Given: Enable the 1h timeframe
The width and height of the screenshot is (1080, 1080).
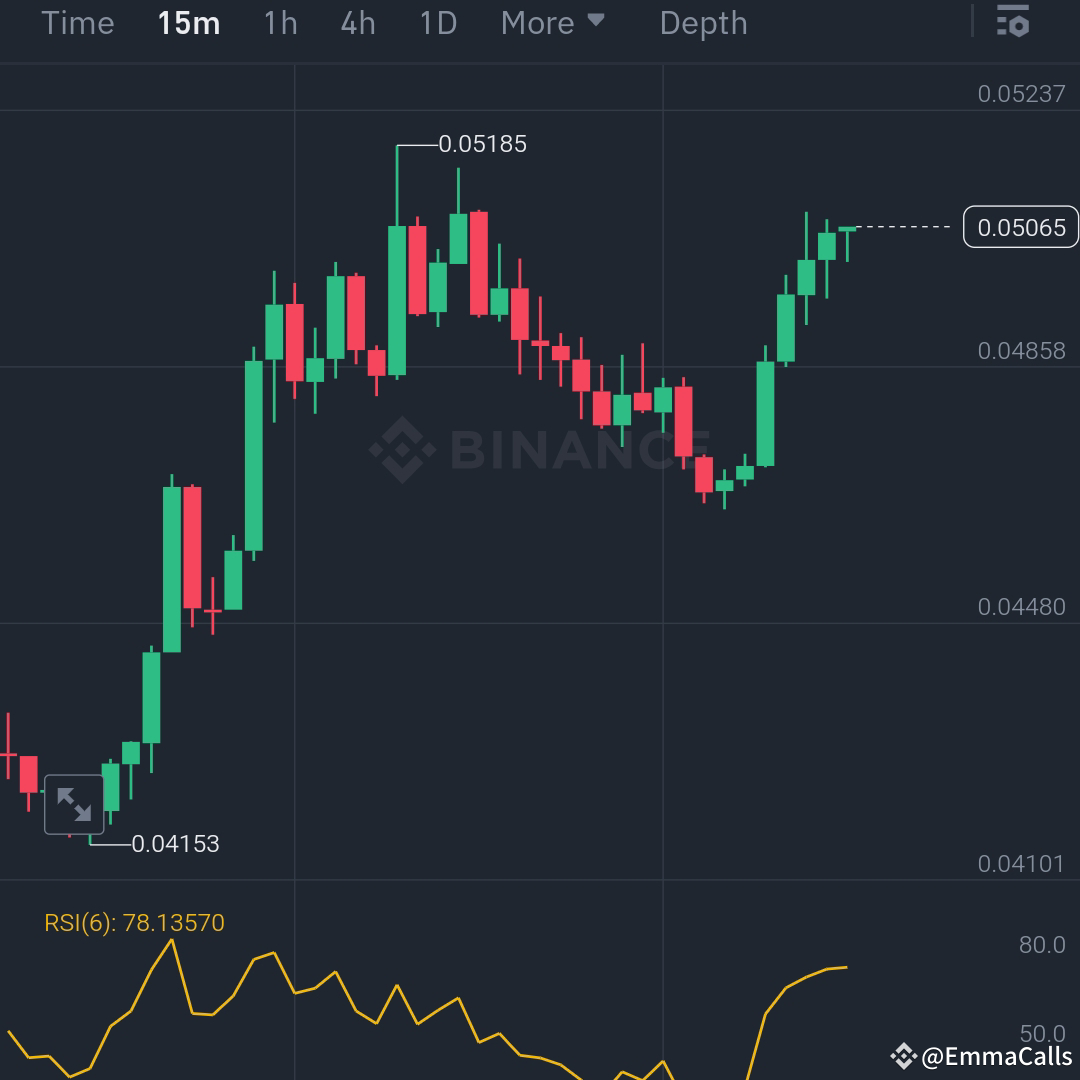Looking at the screenshot, I should tap(279, 23).
